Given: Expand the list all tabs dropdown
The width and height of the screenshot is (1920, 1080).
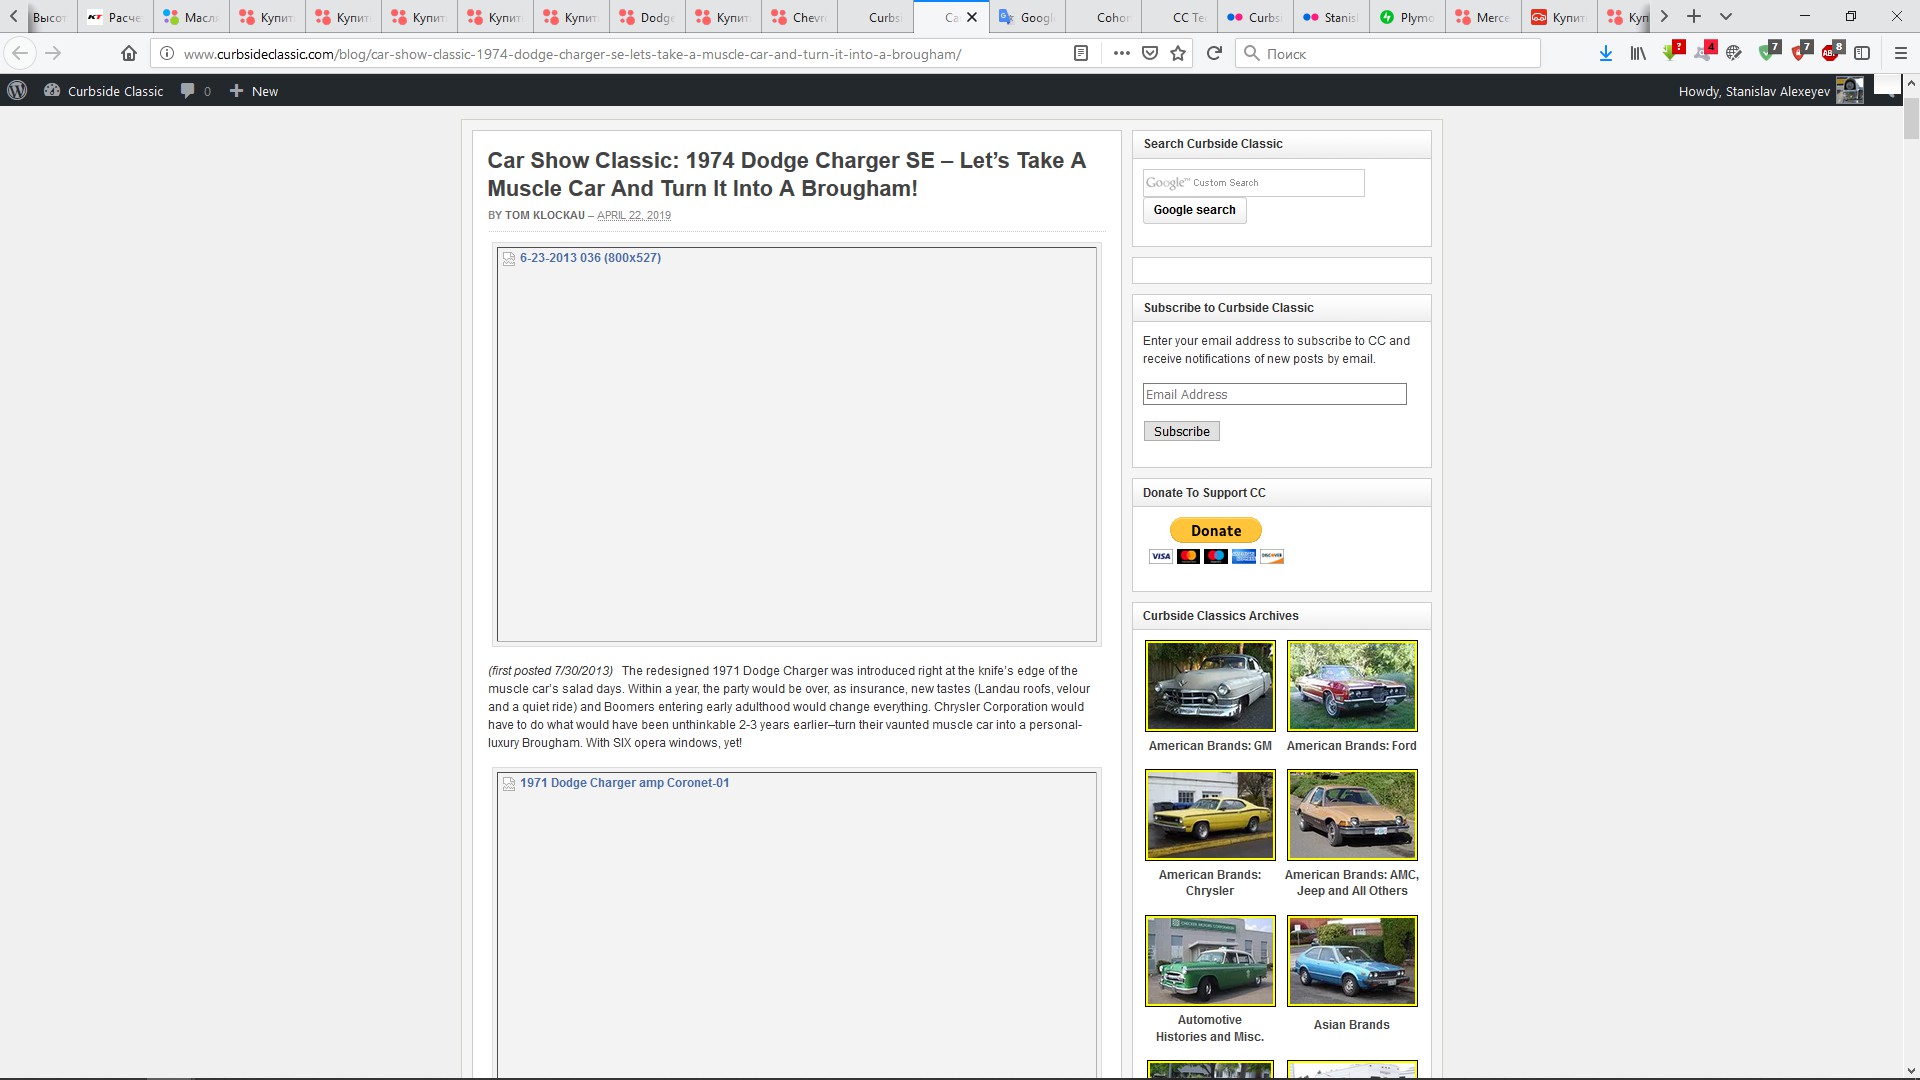Looking at the screenshot, I should (x=1726, y=16).
